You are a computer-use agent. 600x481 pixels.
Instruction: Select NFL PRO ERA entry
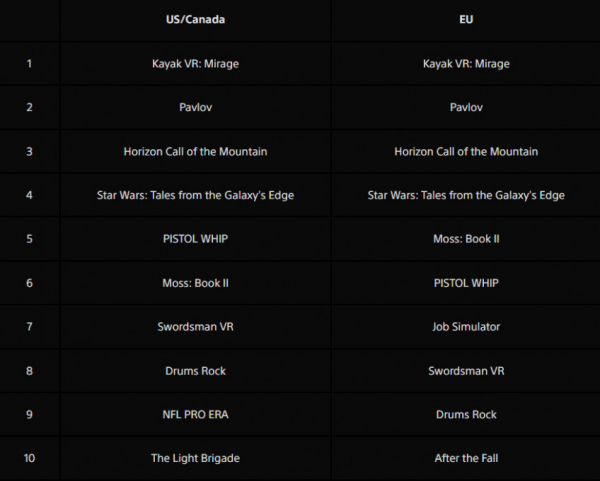(x=195, y=414)
